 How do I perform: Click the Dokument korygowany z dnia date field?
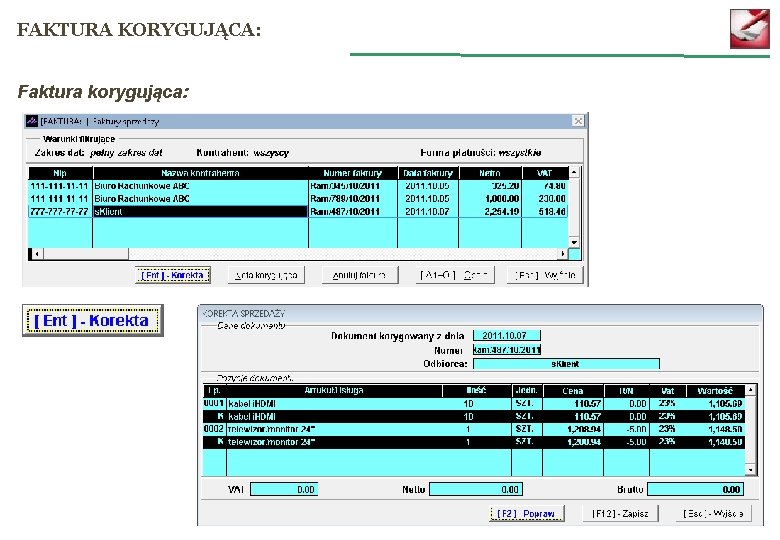506,336
